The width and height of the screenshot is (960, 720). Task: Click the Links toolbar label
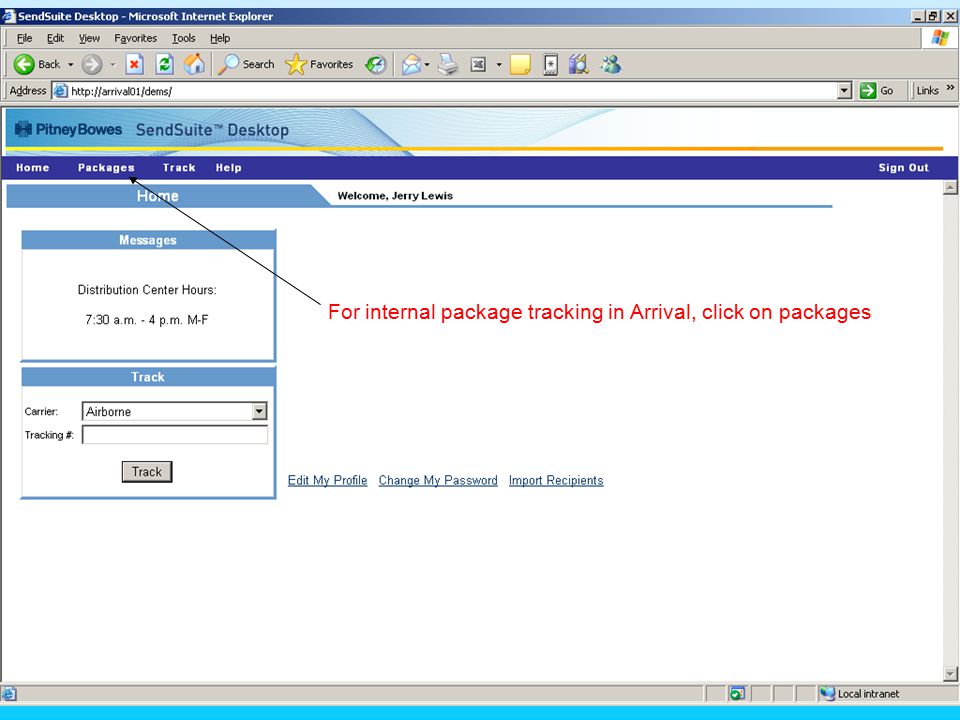point(927,91)
